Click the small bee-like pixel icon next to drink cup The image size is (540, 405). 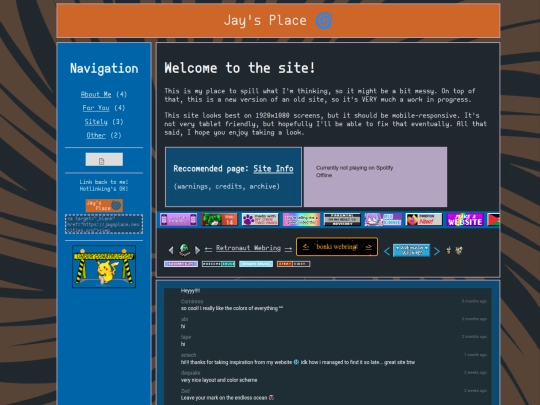459,250
